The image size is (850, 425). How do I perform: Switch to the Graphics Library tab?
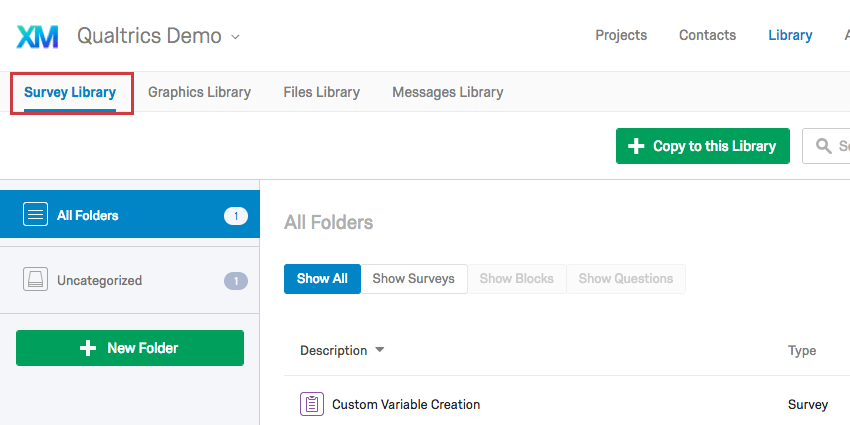click(x=199, y=92)
